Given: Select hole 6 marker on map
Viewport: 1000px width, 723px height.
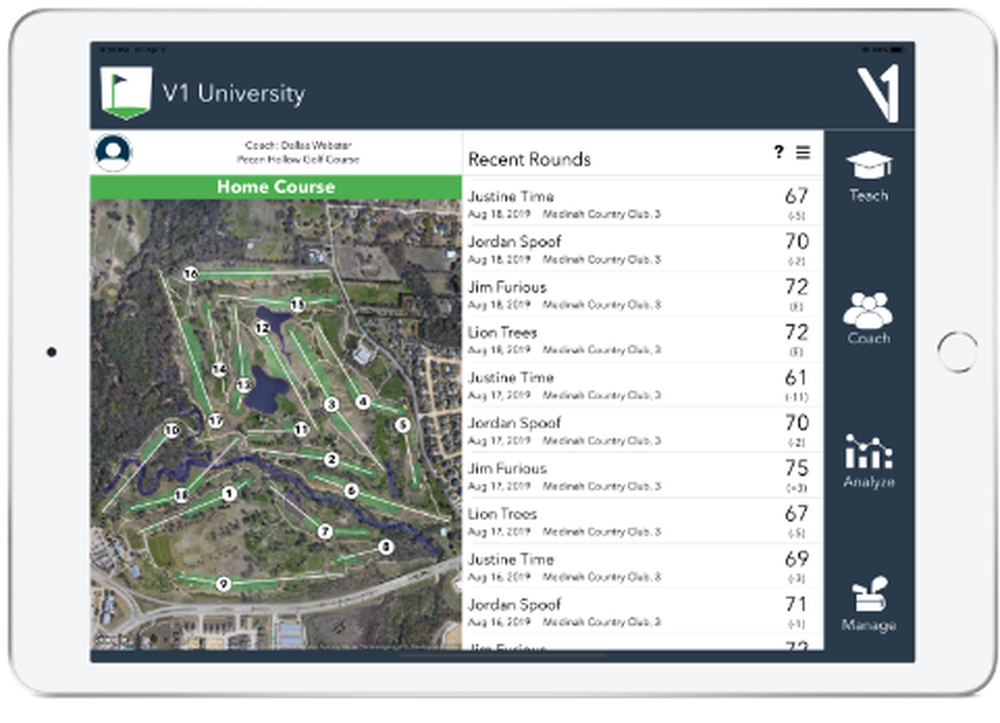Looking at the screenshot, I should 351,490.
